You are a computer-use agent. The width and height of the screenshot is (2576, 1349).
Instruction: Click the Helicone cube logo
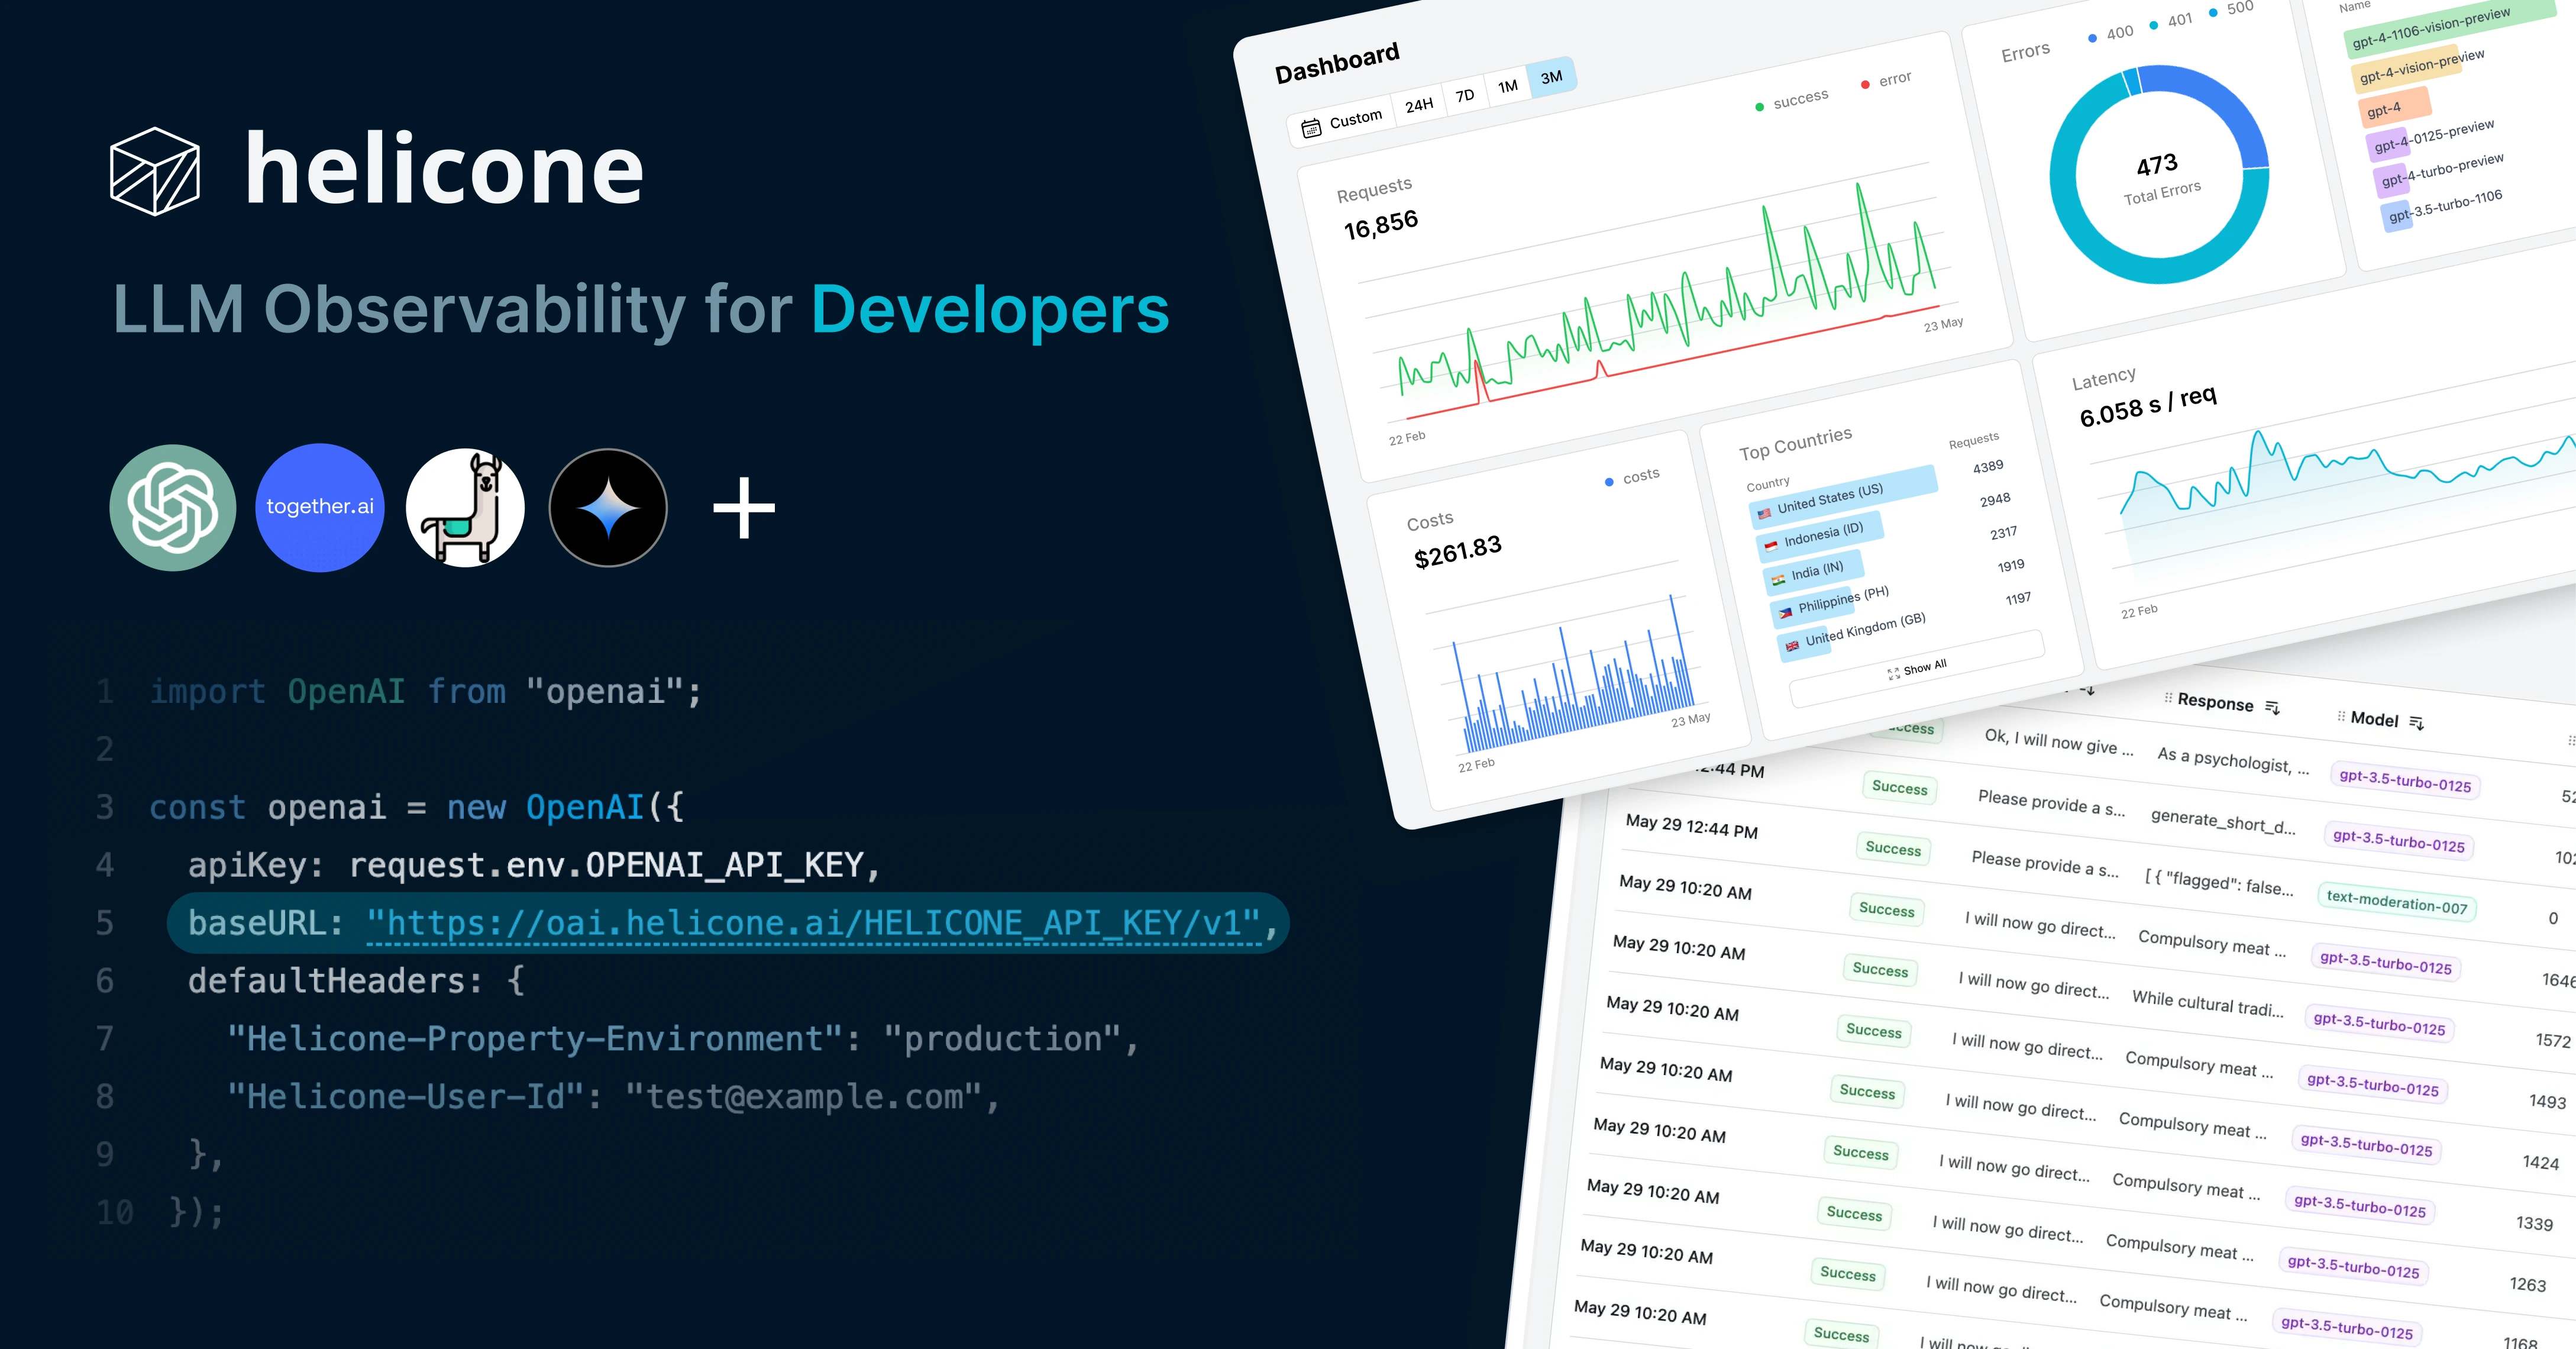[x=154, y=171]
